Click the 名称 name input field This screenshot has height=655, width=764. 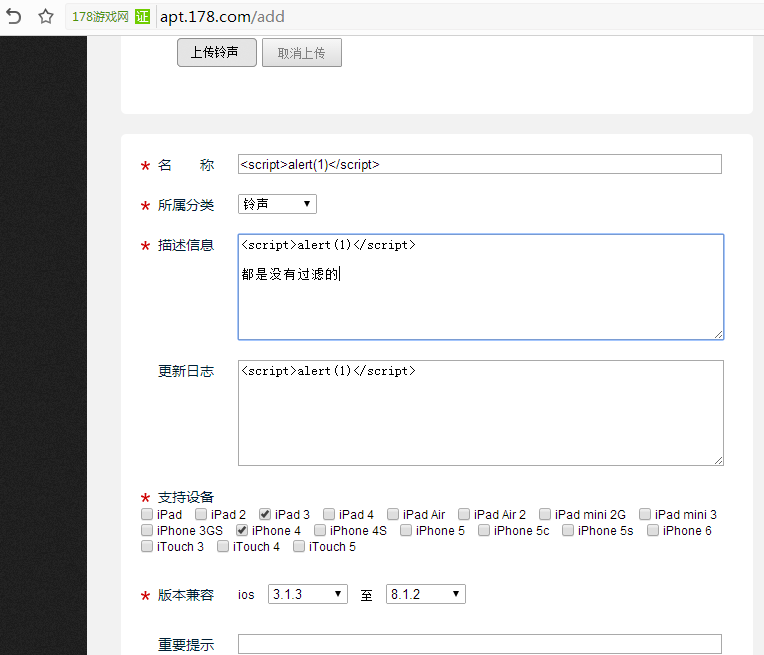click(479, 164)
